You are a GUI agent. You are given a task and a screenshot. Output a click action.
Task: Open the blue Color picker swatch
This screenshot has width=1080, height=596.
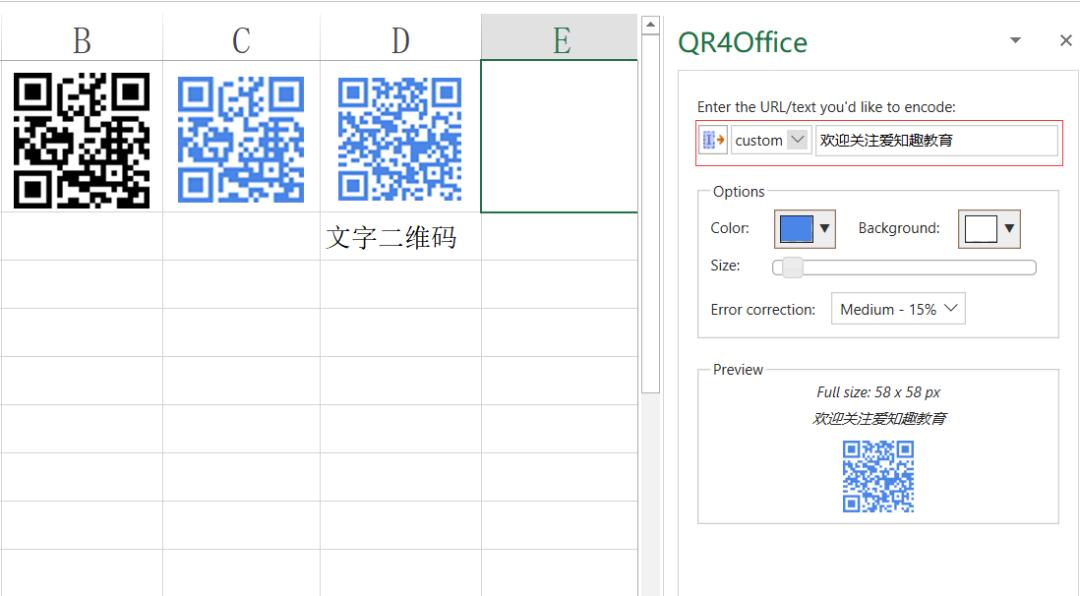pos(804,229)
